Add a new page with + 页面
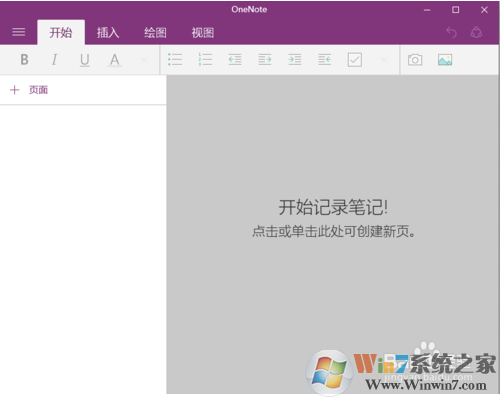Image resolution: width=503 pixels, height=399 pixels. tap(29, 90)
